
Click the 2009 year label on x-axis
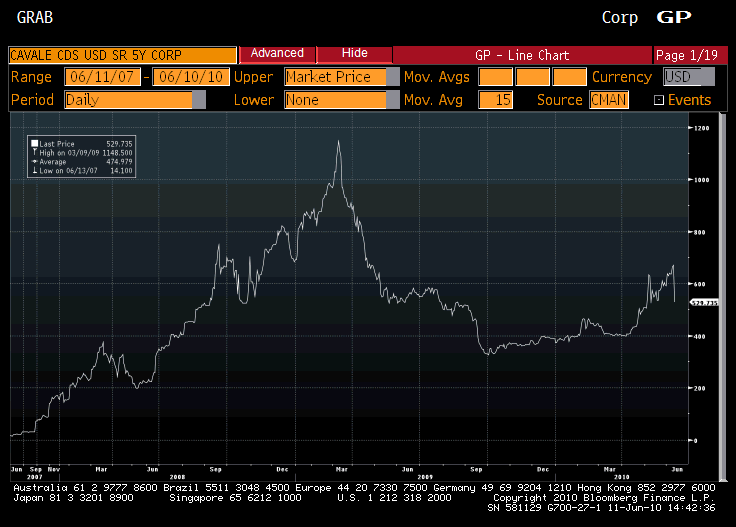point(425,477)
